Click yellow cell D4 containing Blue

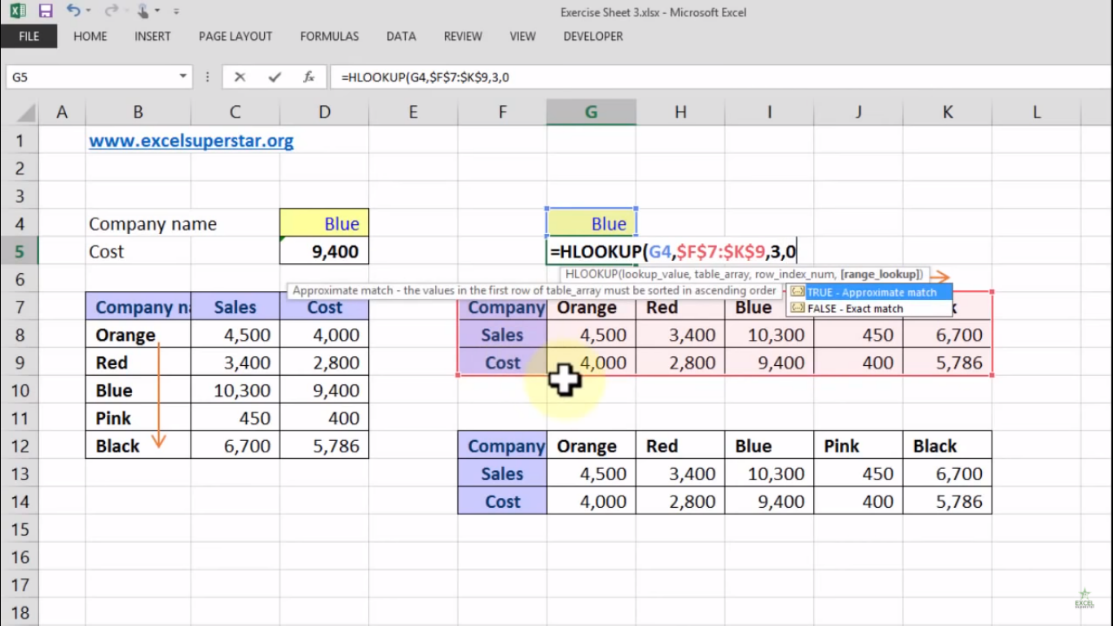(324, 224)
